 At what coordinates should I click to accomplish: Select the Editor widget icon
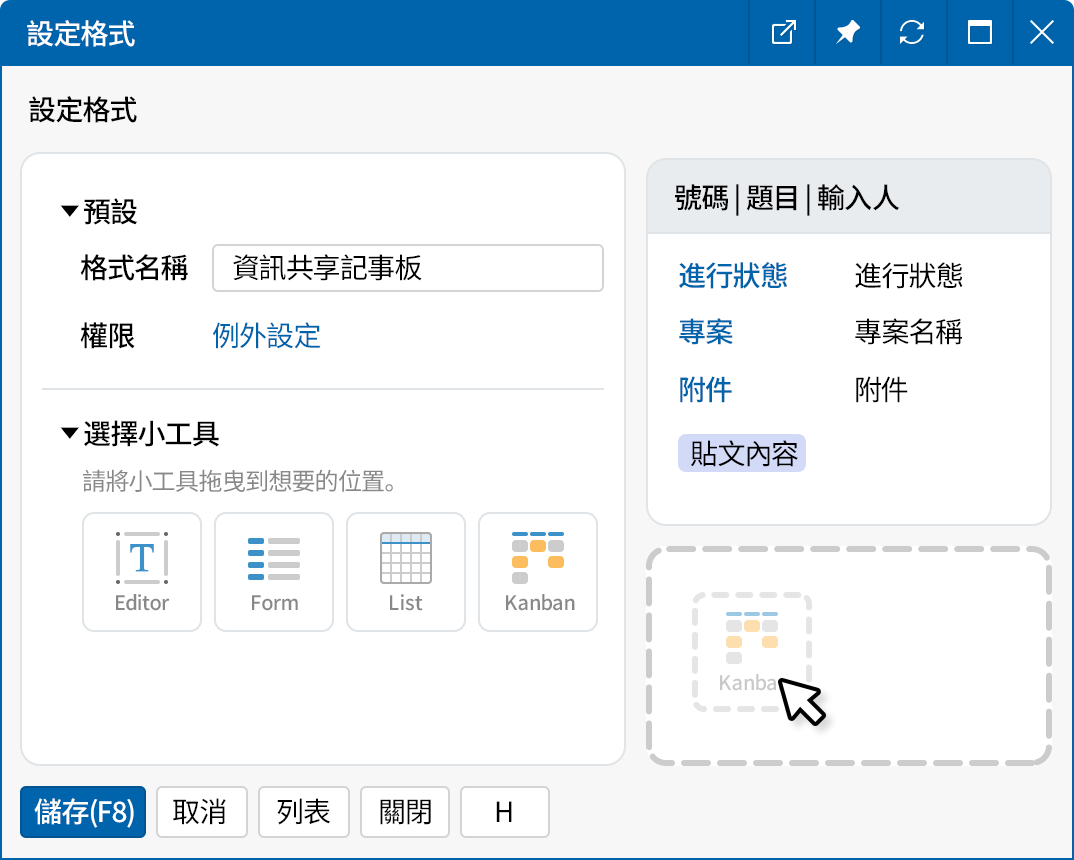click(x=141, y=572)
